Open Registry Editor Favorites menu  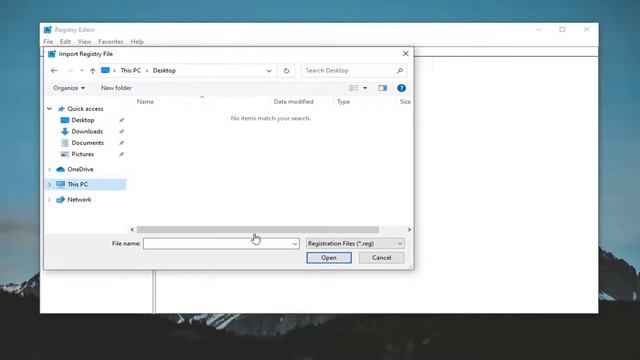point(111,42)
